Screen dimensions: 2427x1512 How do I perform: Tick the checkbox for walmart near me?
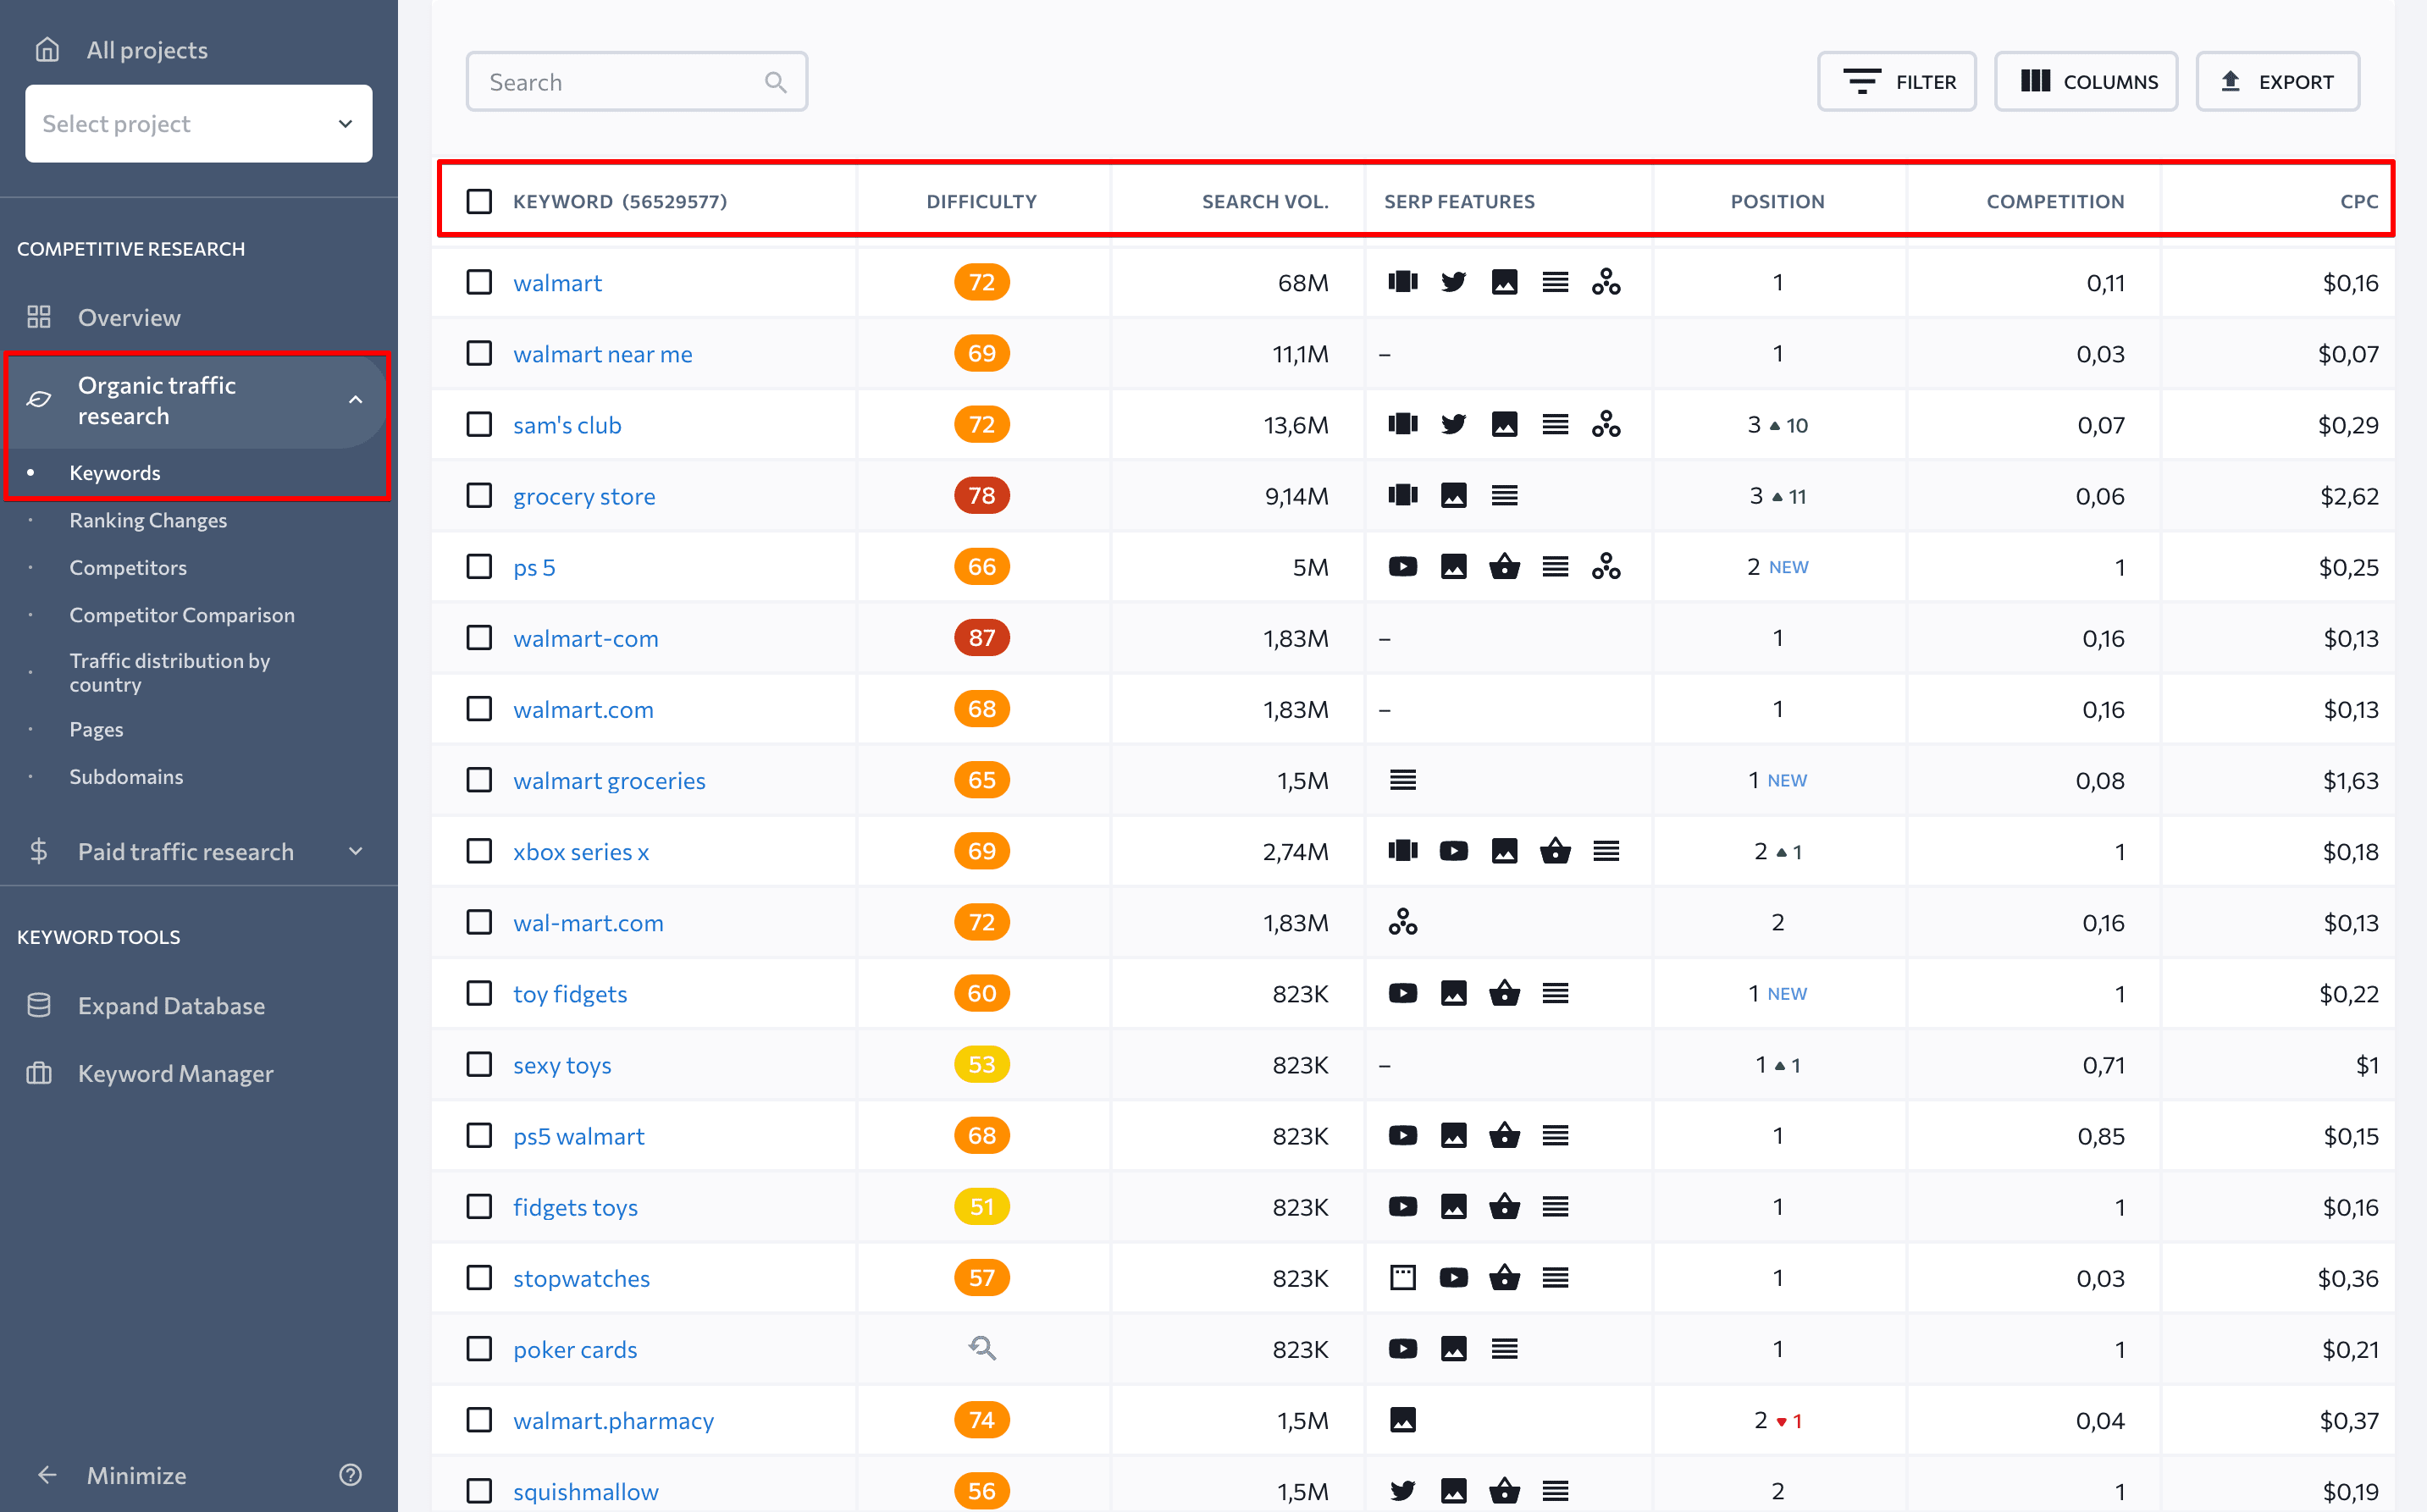click(x=479, y=353)
